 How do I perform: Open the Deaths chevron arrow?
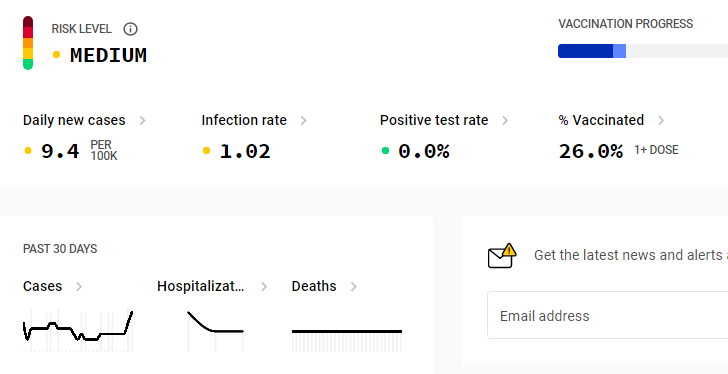(x=354, y=287)
